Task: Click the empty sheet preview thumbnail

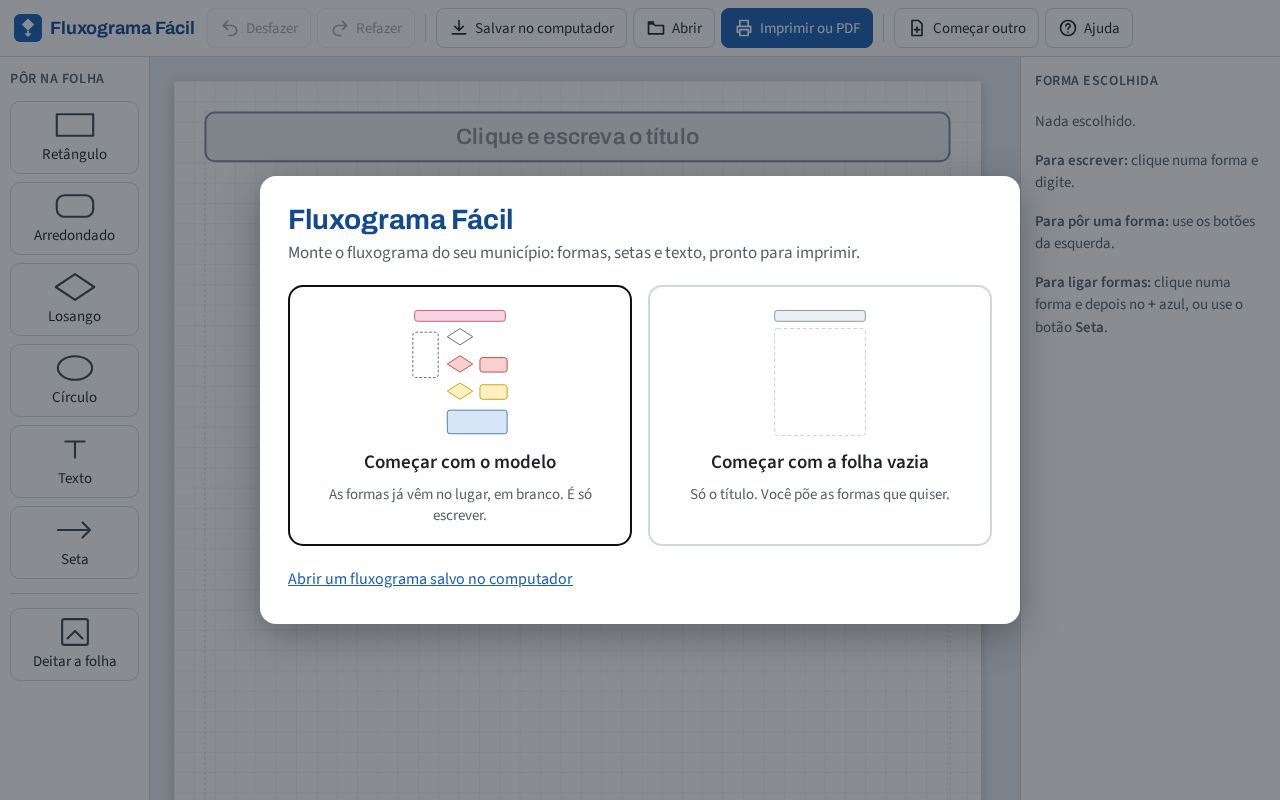Action: 820,372
